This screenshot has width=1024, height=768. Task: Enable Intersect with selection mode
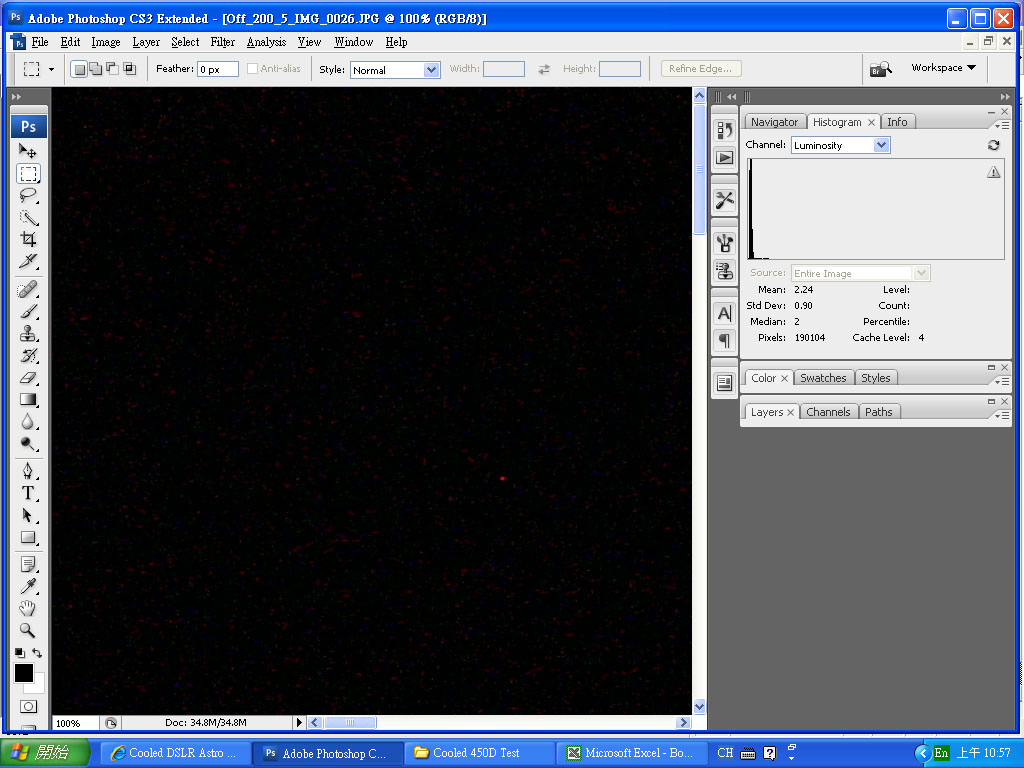coord(129,69)
